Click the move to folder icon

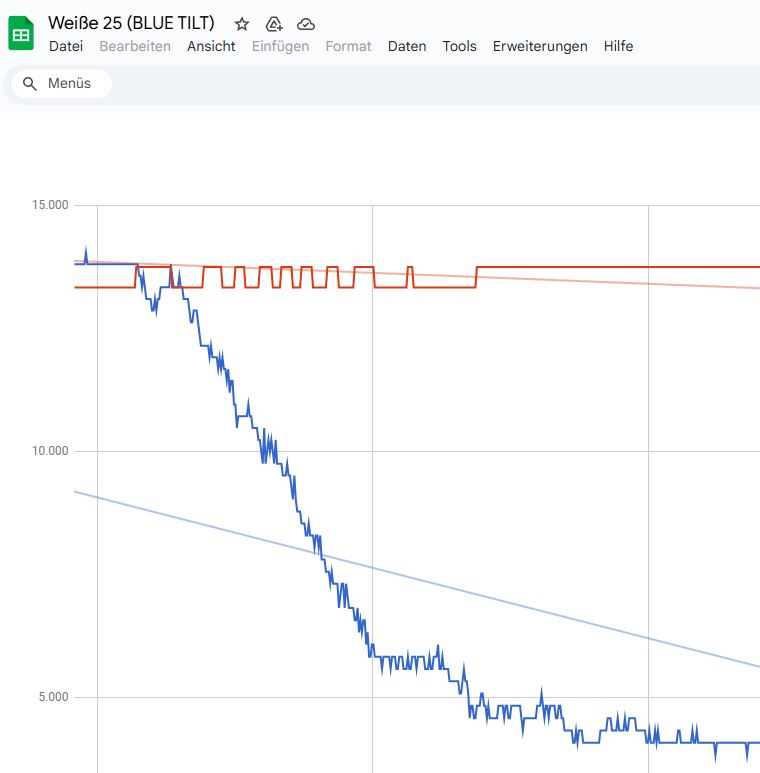[274, 24]
